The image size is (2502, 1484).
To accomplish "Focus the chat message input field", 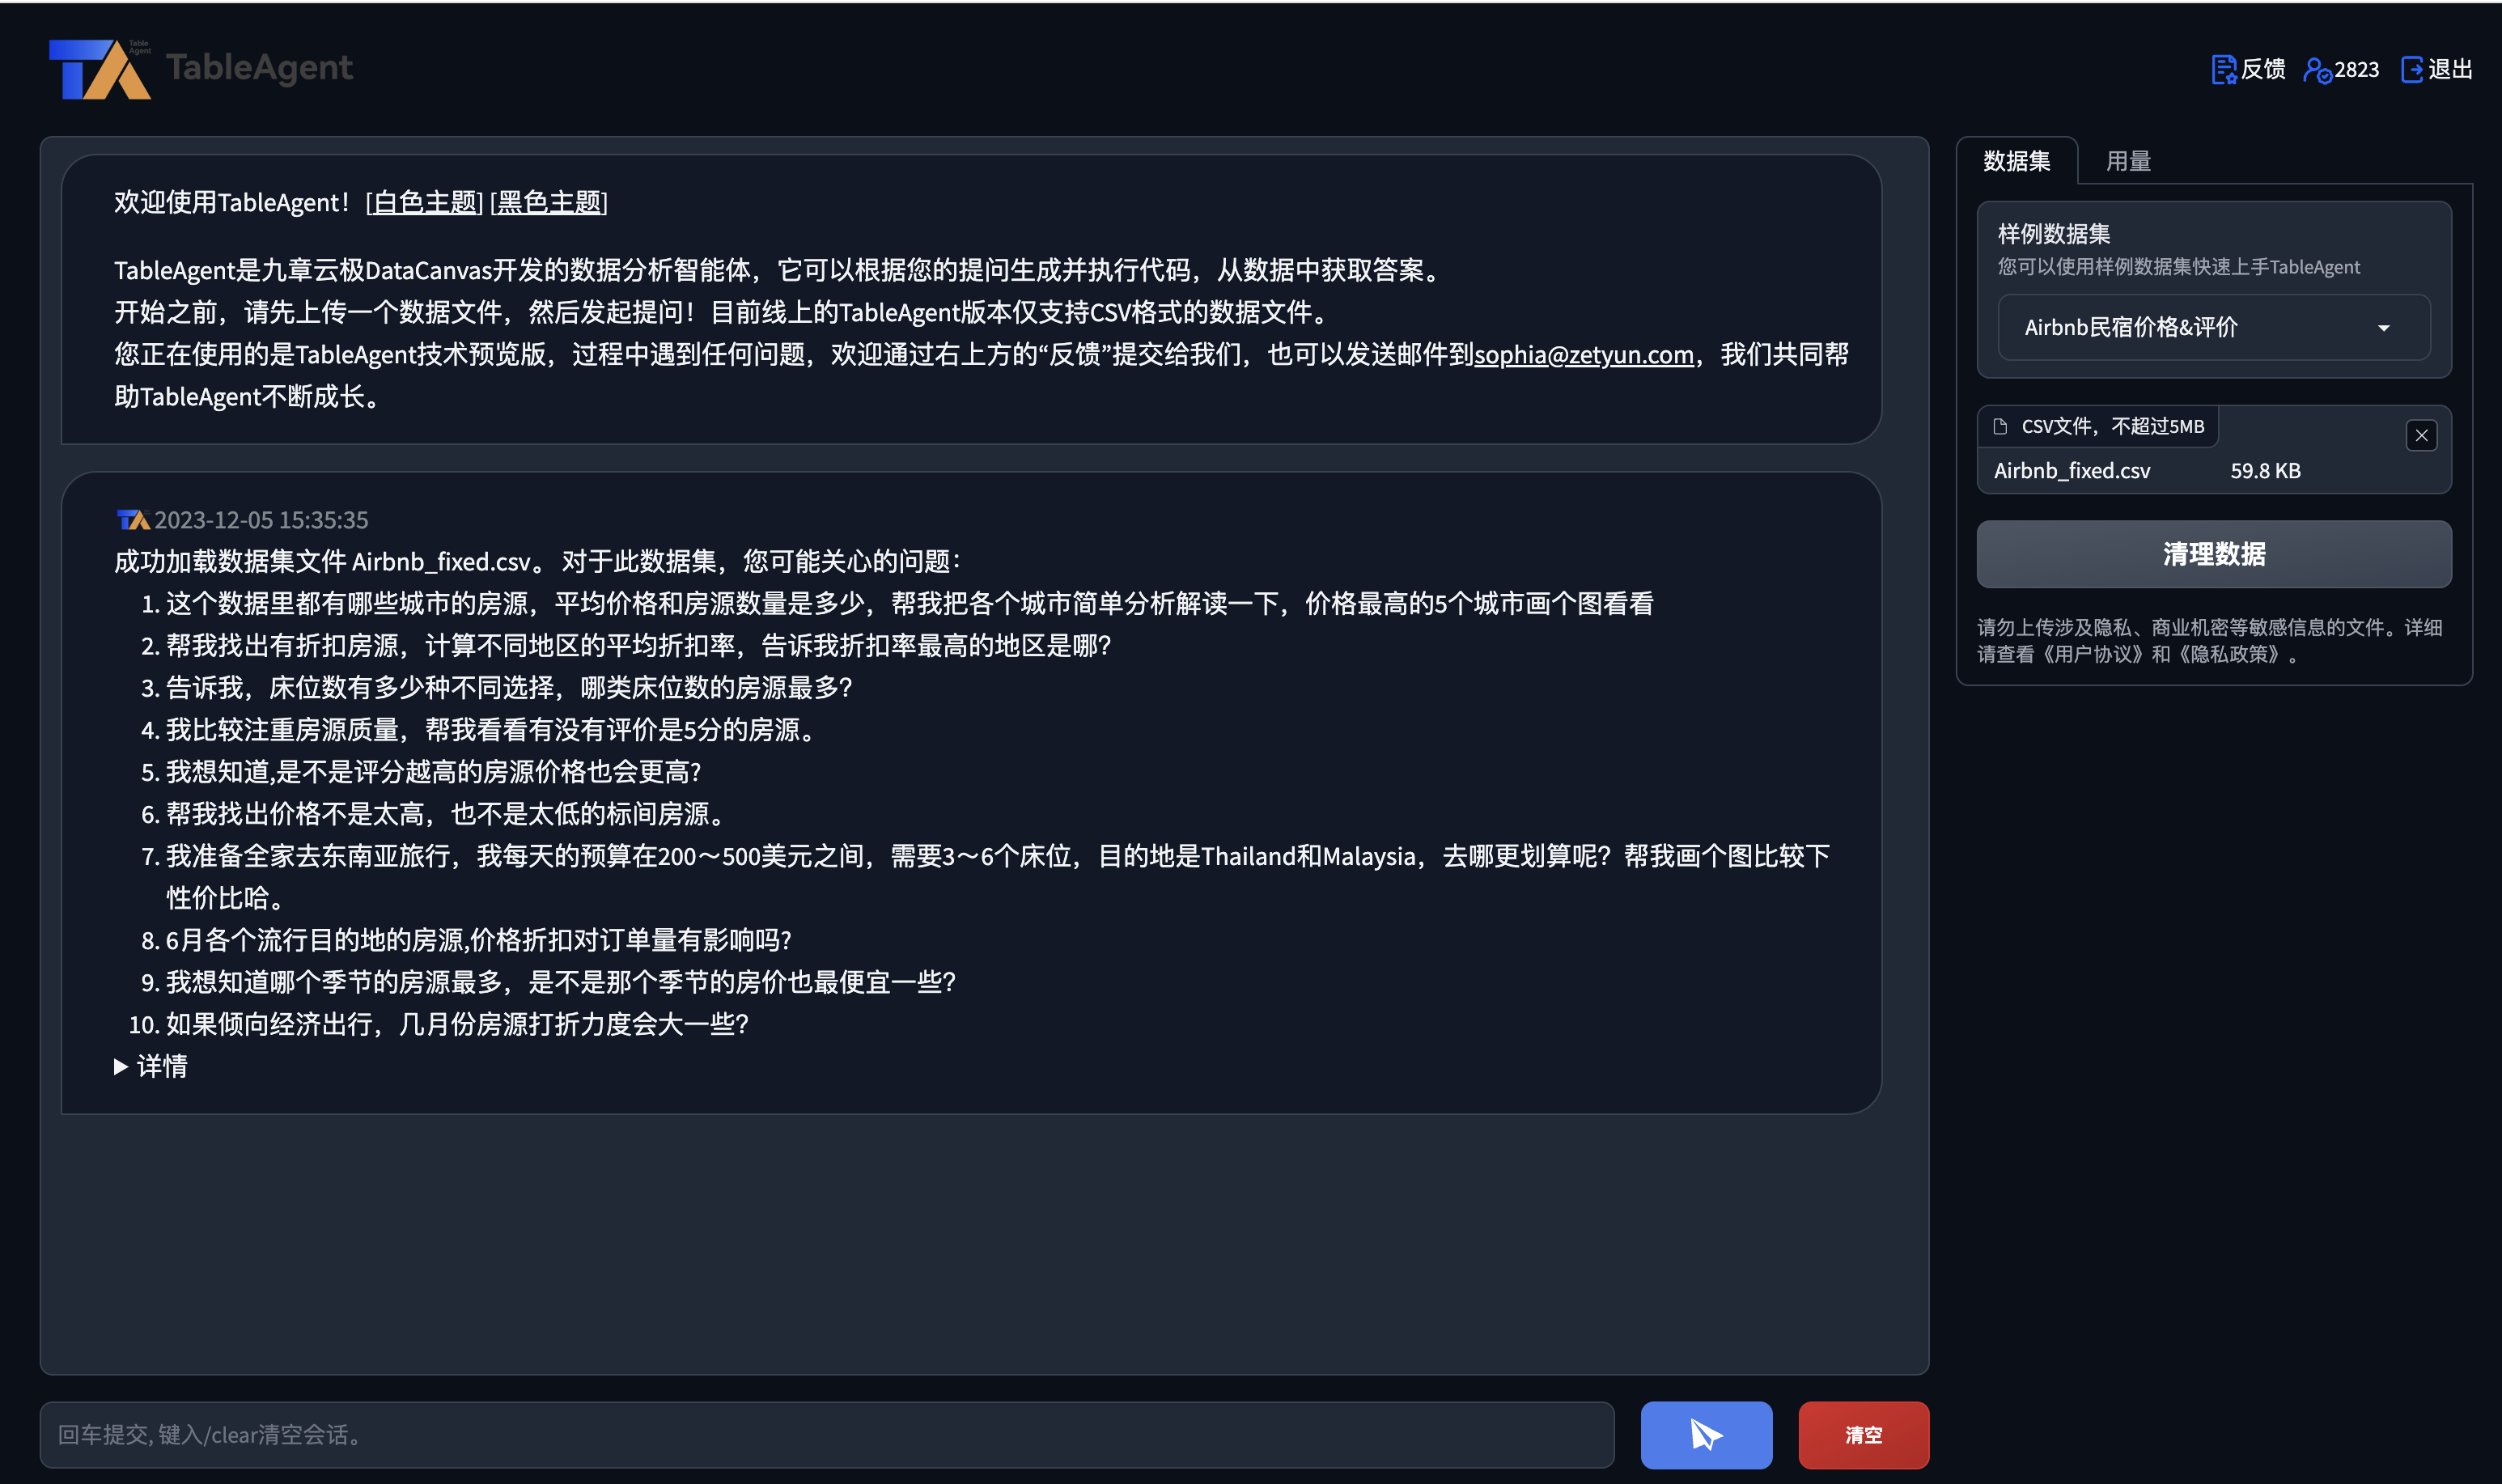I will coord(827,1434).
